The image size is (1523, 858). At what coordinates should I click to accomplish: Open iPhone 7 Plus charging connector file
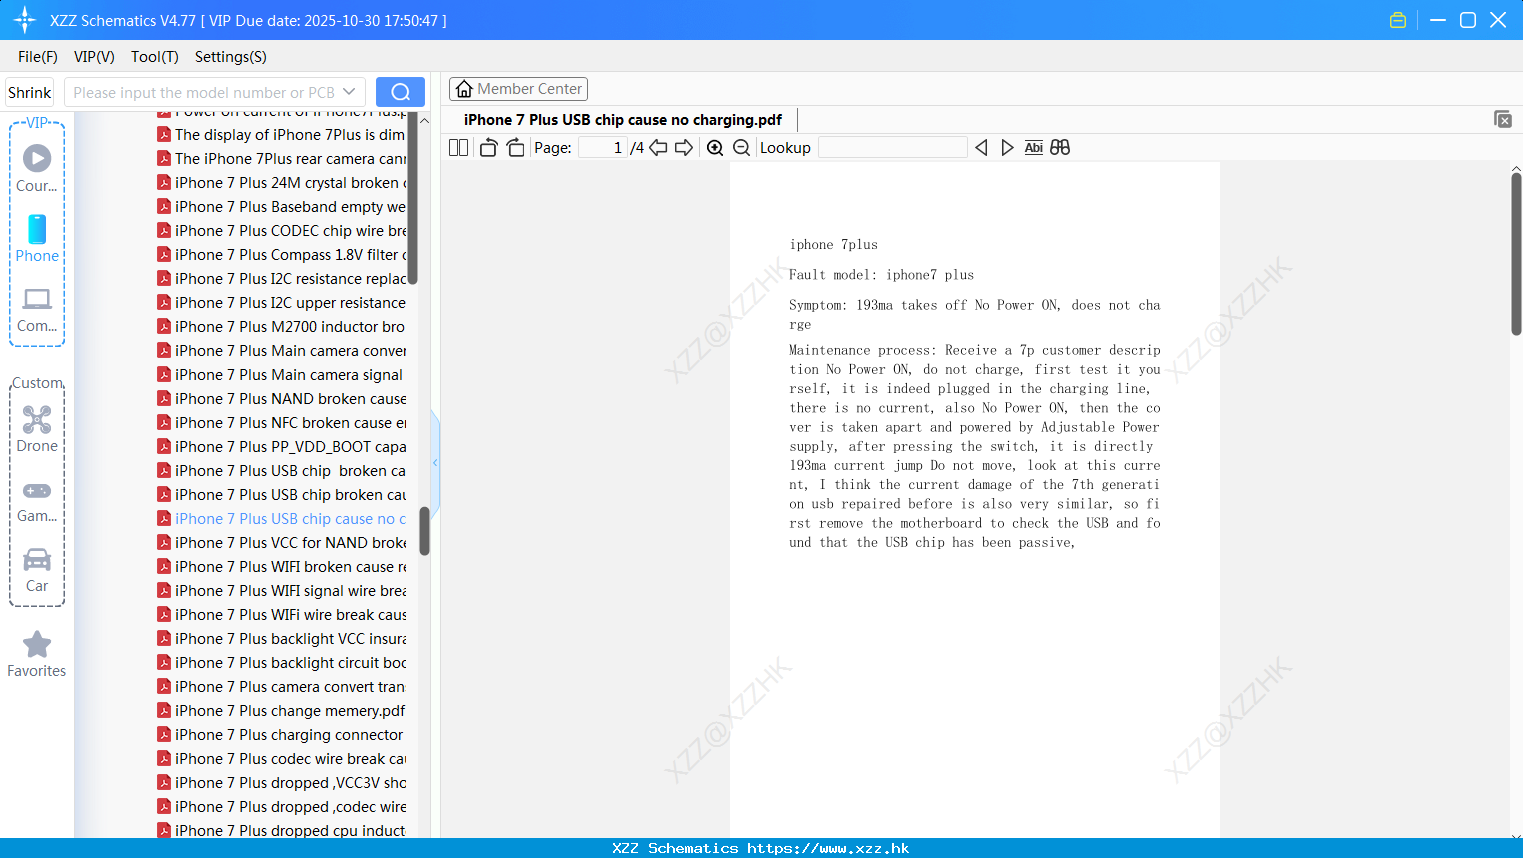pyautogui.click(x=282, y=735)
